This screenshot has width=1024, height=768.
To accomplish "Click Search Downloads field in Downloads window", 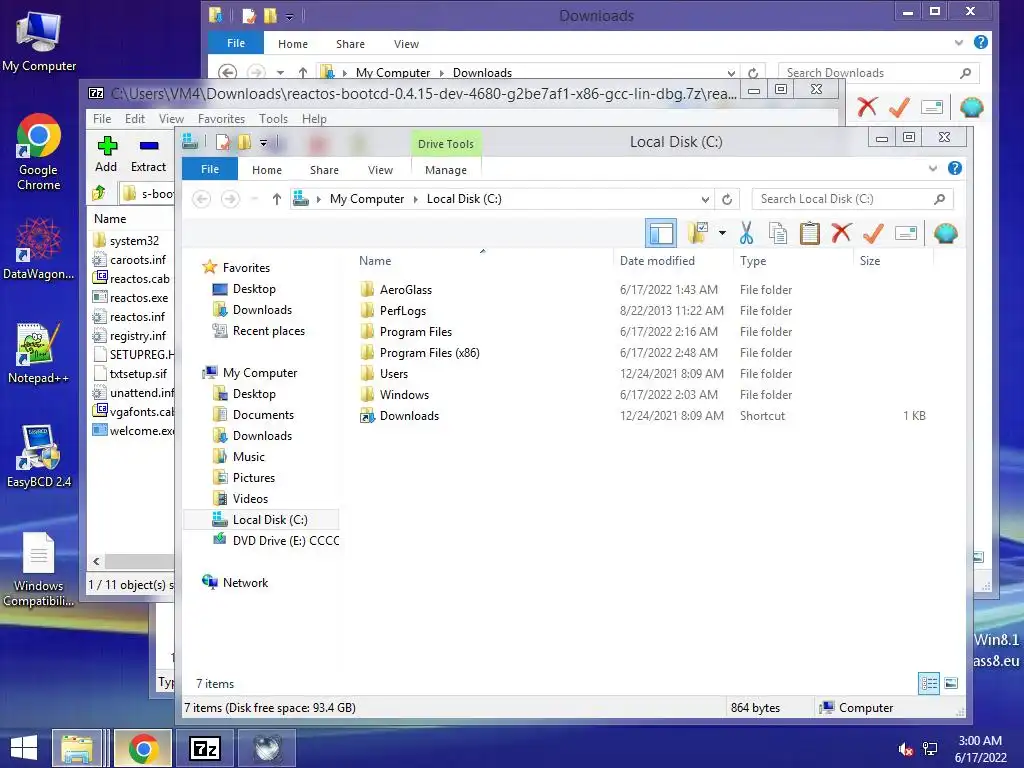I will [x=878, y=72].
